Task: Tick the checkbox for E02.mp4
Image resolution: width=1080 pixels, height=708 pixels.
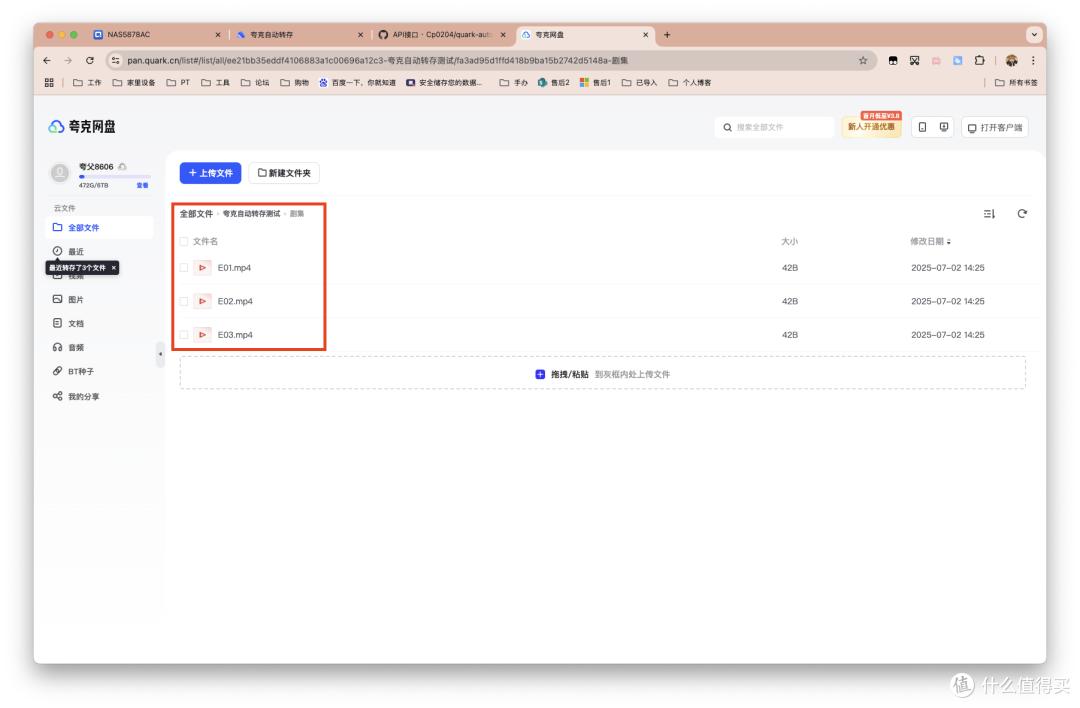Action: click(x=184, y=301)
